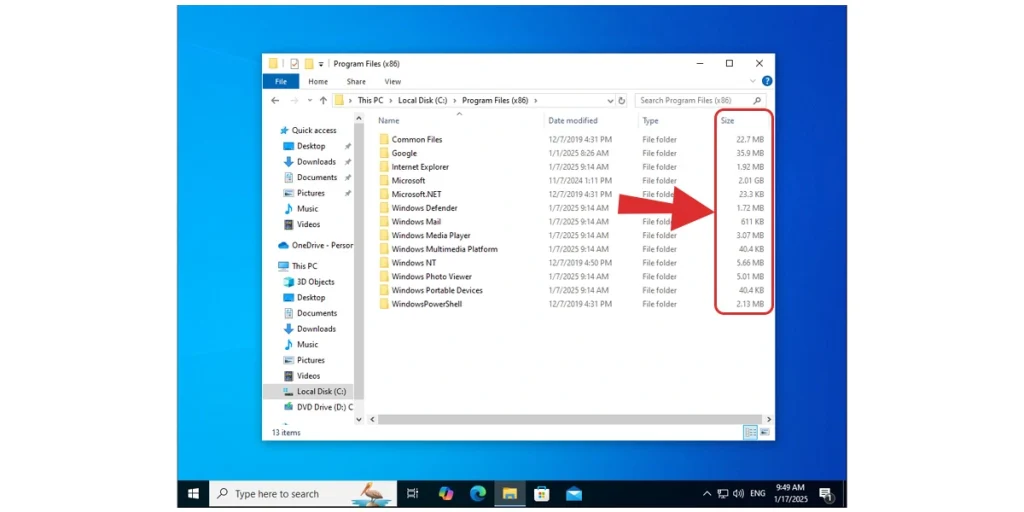Image resolution: width=1024 pixels, height=512 pixels.
Task: Launch Microsoft Edge from the taskbar
Action: pyautogui.click(x=478, y=494)
